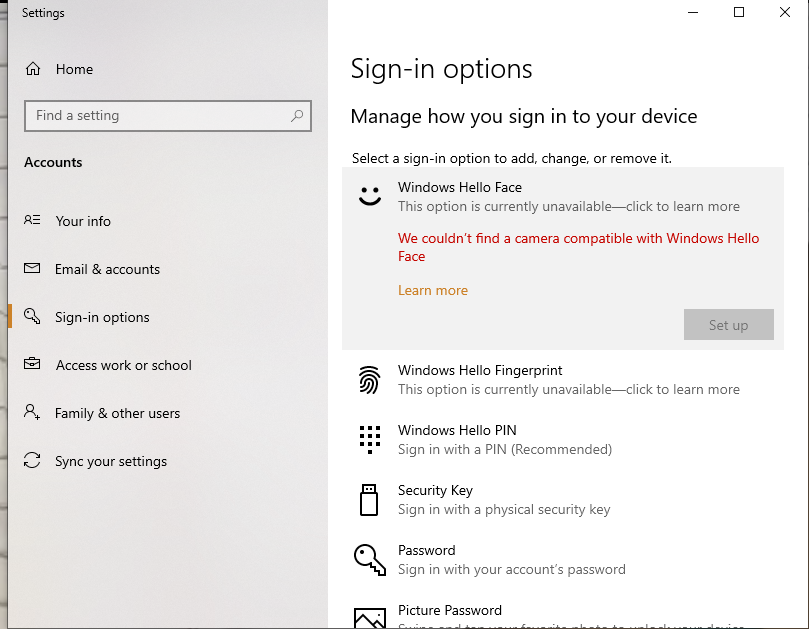Expand the Windows Hello Fingerprint option
The width and height of the screenshot is (809, 629).
point(562,380)
